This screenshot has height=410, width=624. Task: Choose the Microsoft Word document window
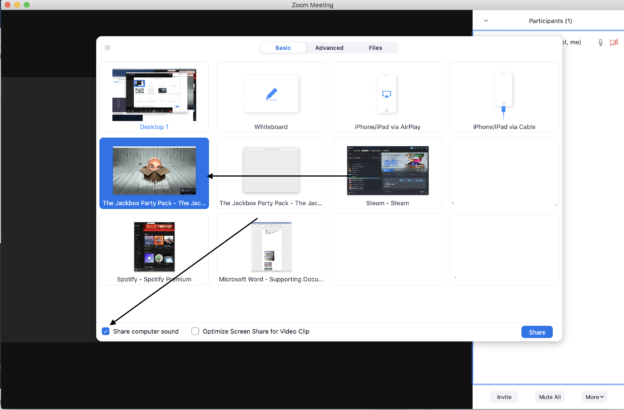coord(271,250)
